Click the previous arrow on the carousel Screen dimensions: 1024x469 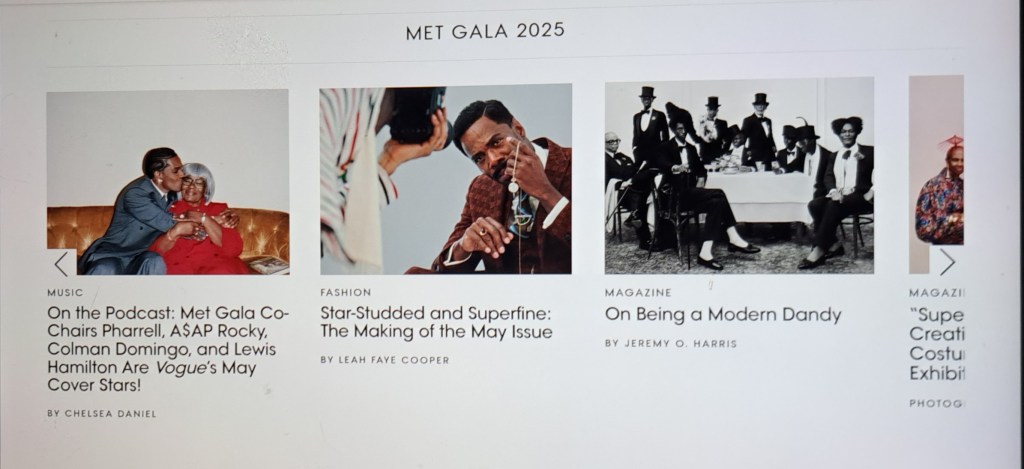[x=62, y=263]
